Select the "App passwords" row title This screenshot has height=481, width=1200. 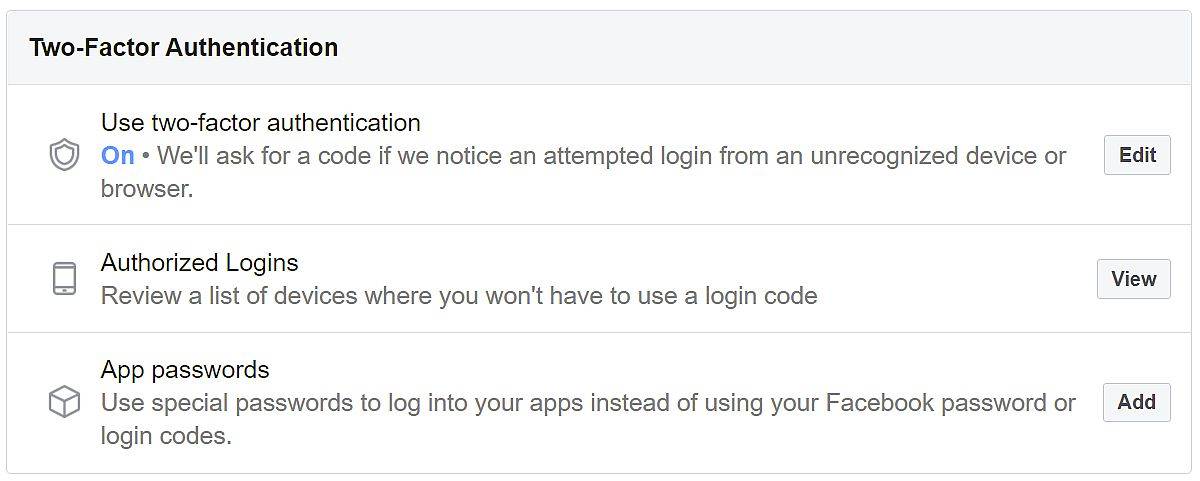coord(185,370)
